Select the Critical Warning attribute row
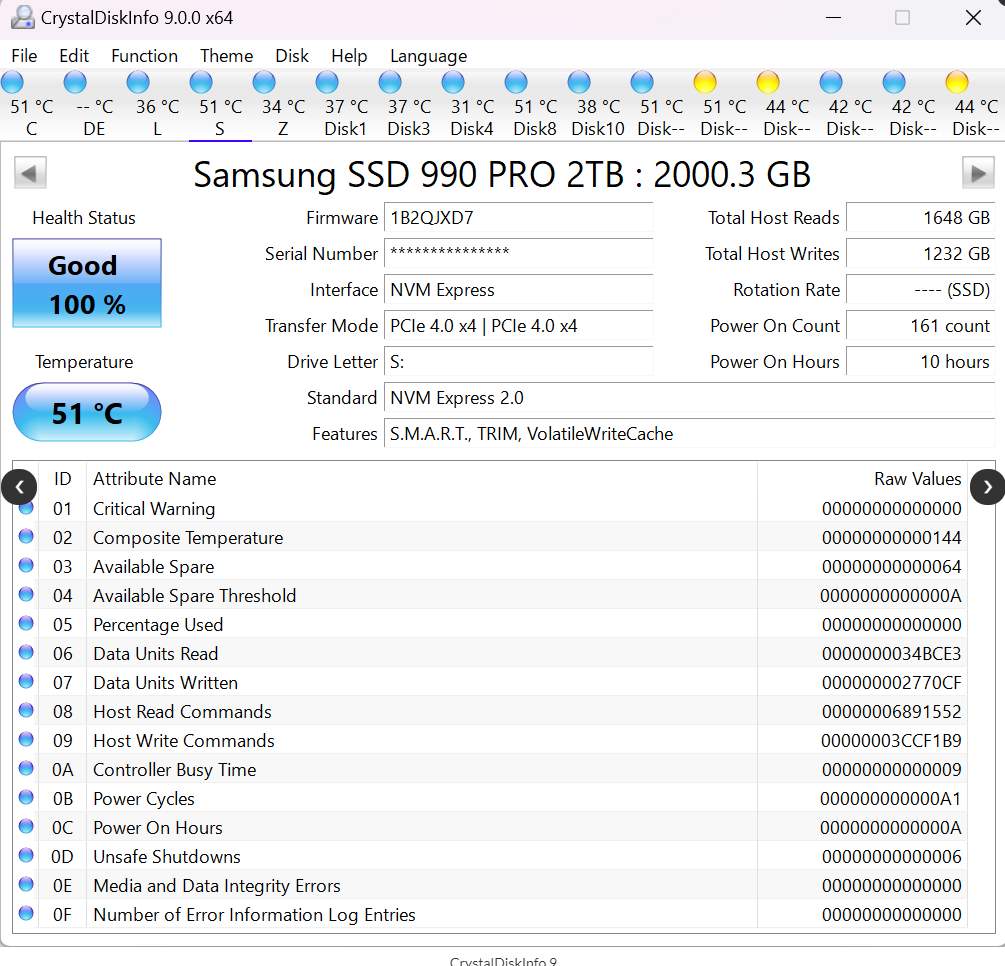This screenshot has width=1005, height=966. coord(490,508)
